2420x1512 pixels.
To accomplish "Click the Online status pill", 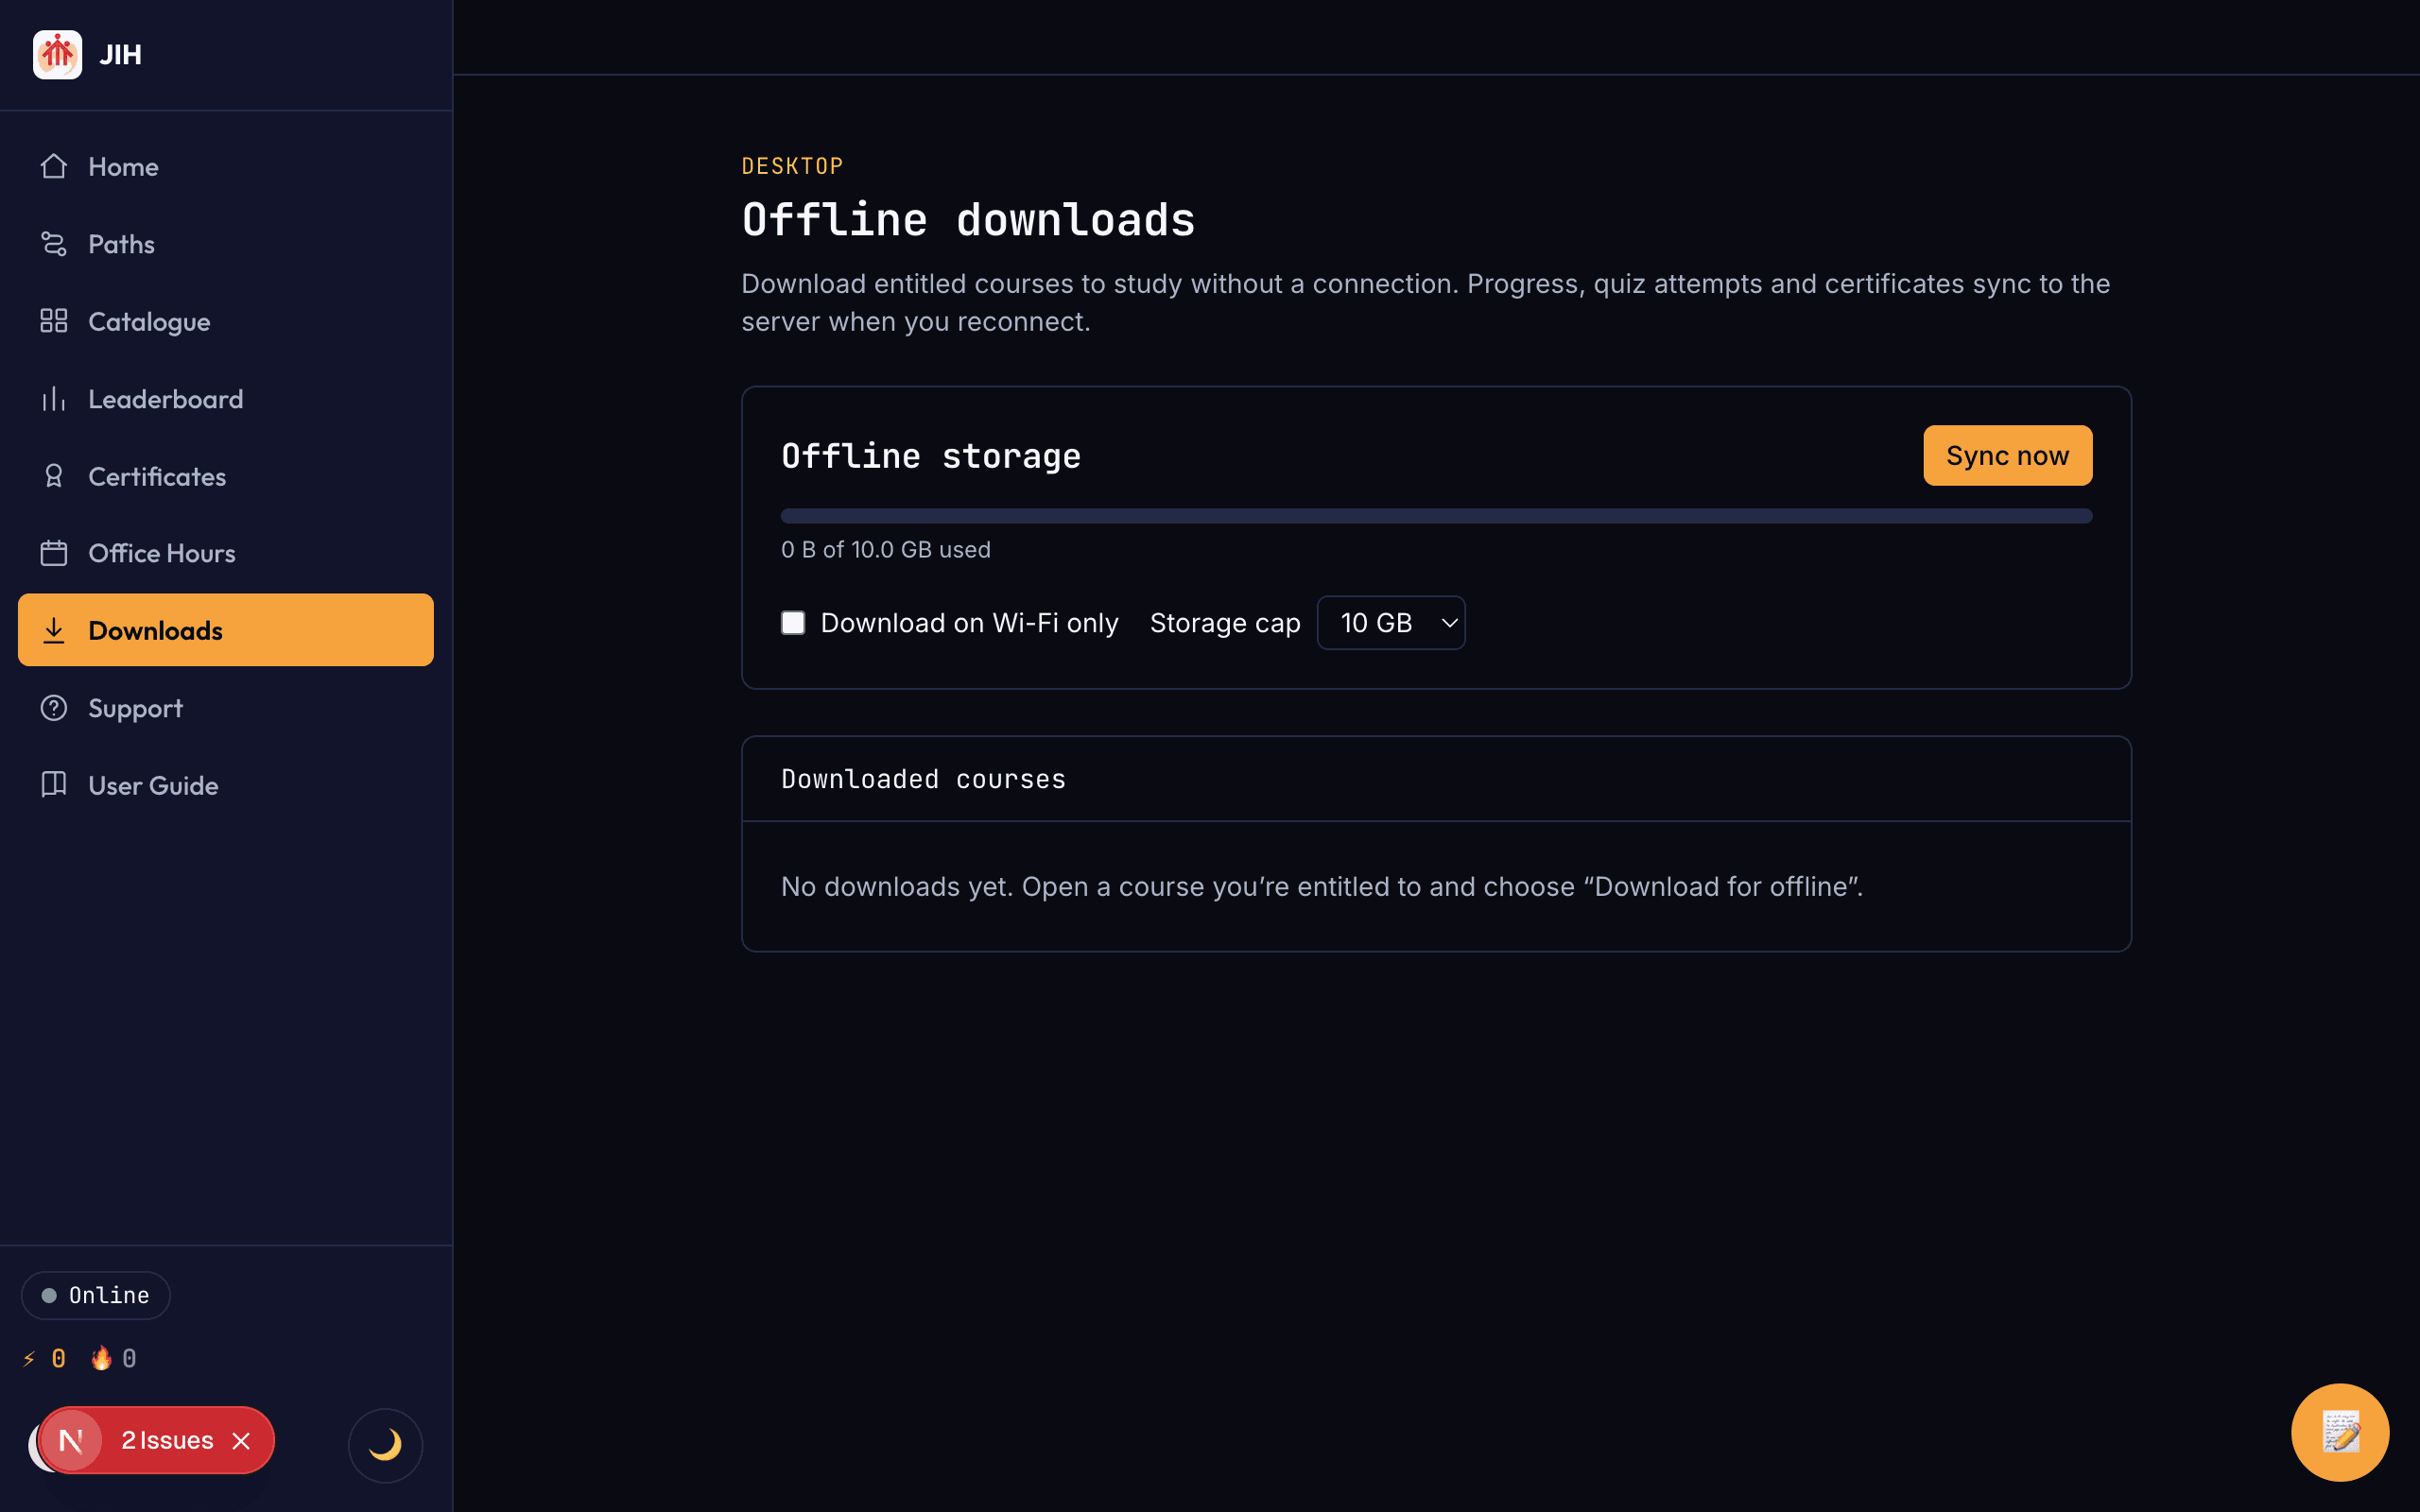I will point(96,1295).
